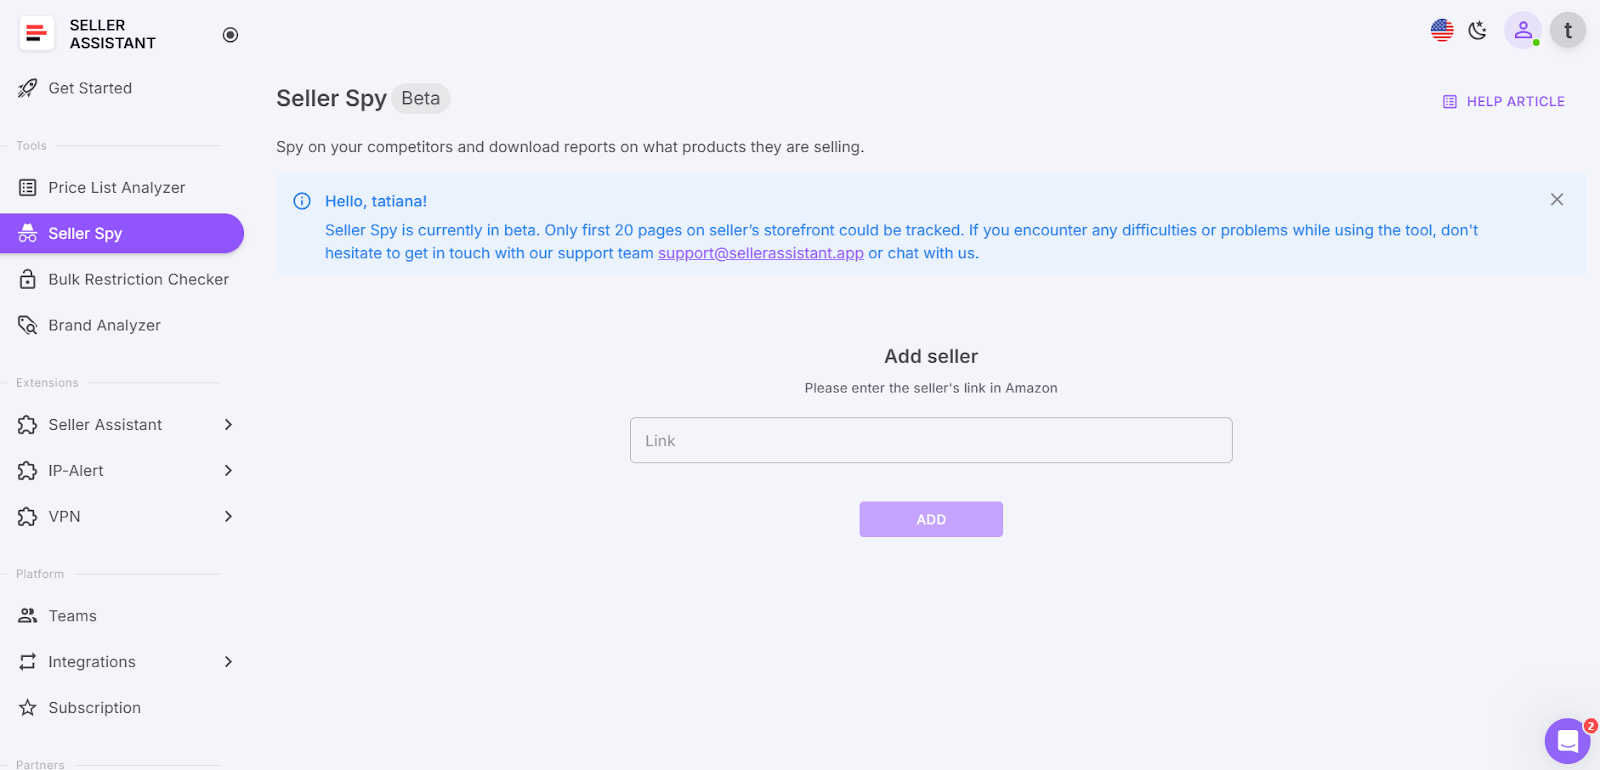
Task: Go to Bulk Restriction Checker
Action: coord(138,280)
